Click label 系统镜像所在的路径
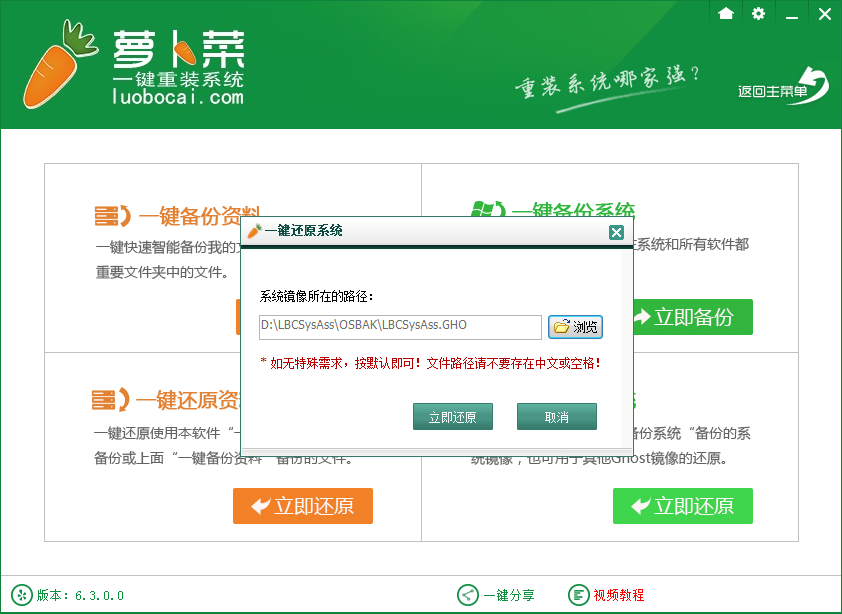 [316, 296]
